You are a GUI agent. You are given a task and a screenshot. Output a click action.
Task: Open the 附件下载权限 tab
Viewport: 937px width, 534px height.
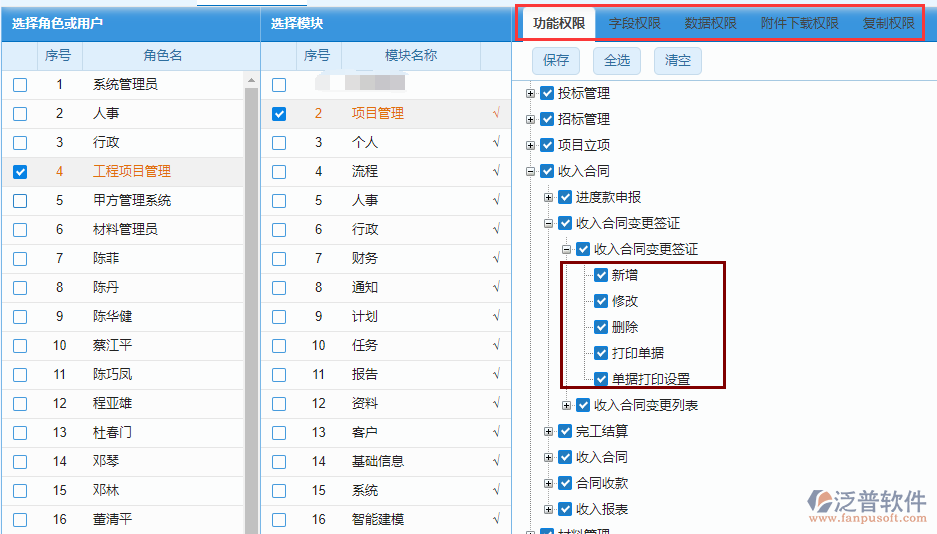pyautogui.click(x=799, y=23)
